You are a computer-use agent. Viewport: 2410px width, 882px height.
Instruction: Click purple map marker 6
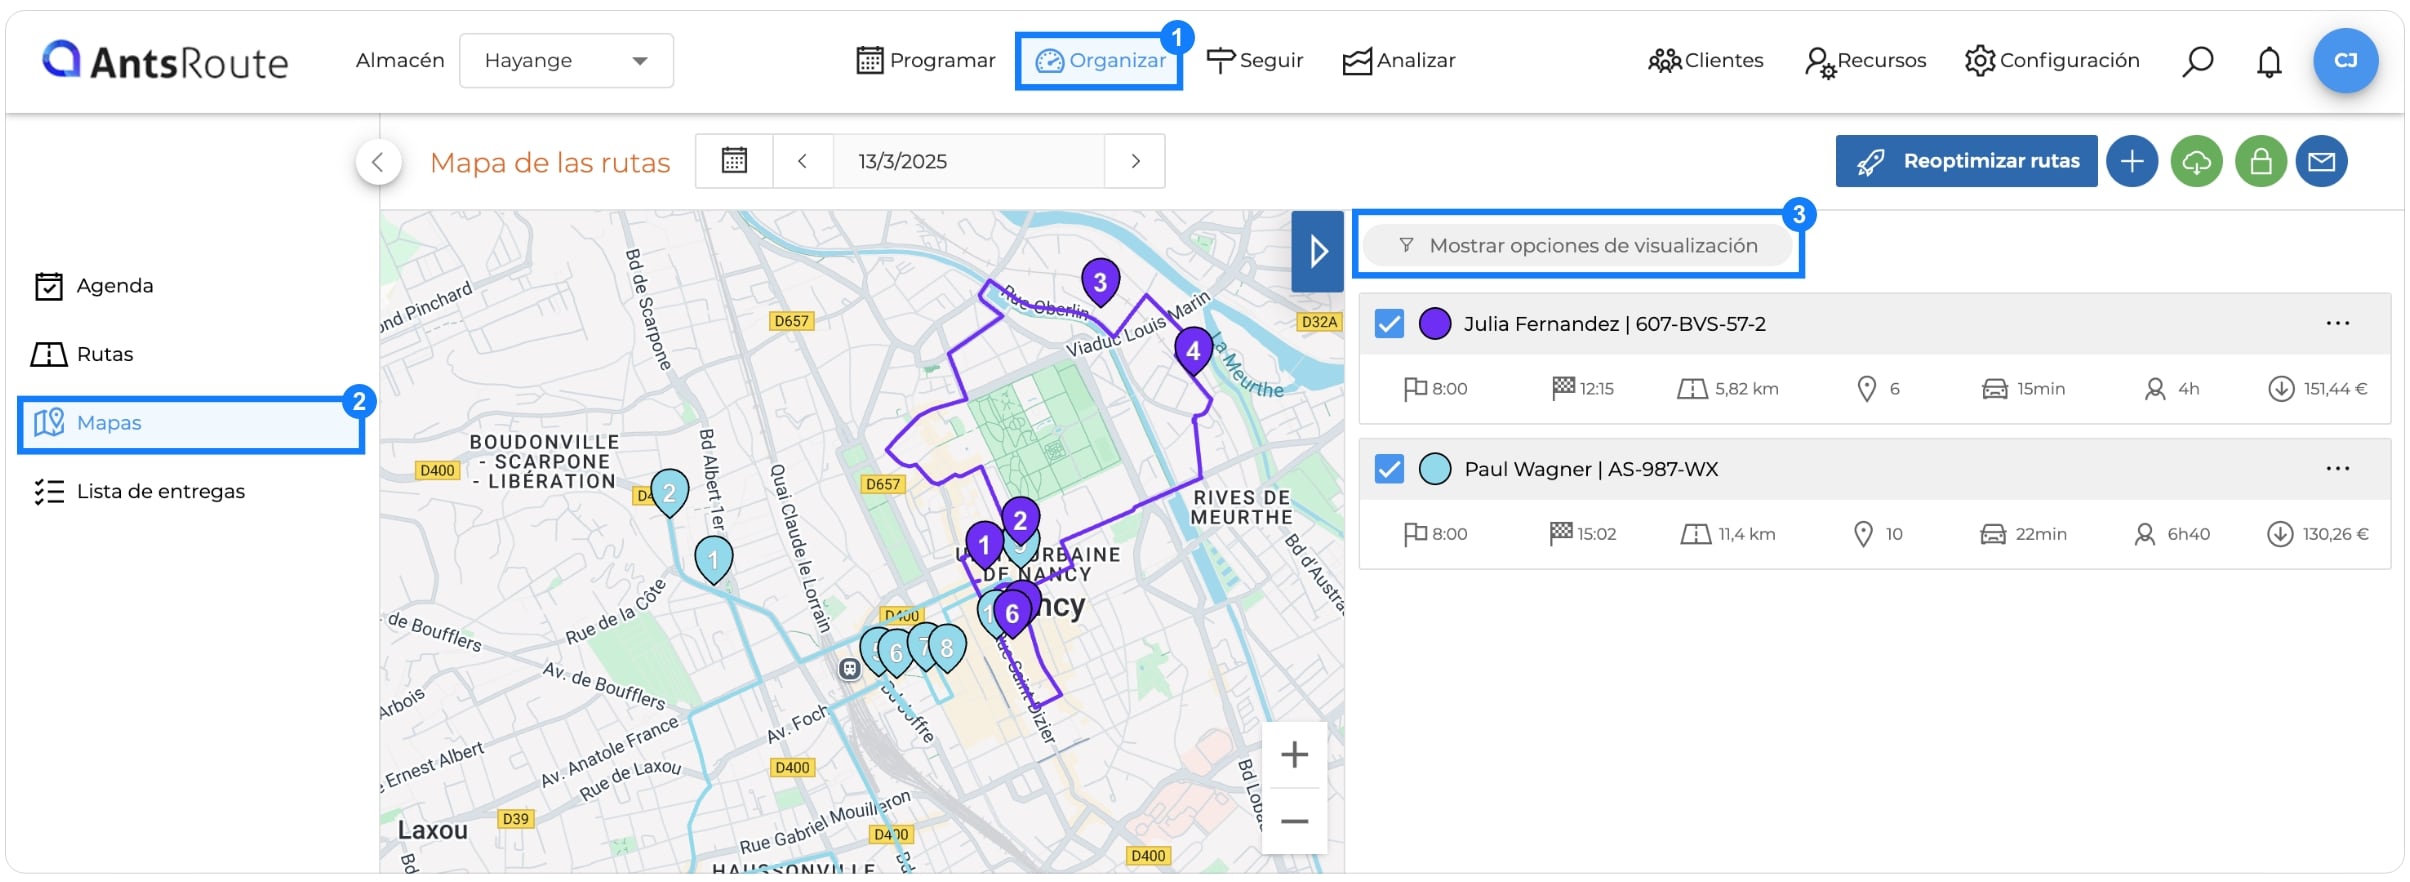click(x=1012, y=614)
